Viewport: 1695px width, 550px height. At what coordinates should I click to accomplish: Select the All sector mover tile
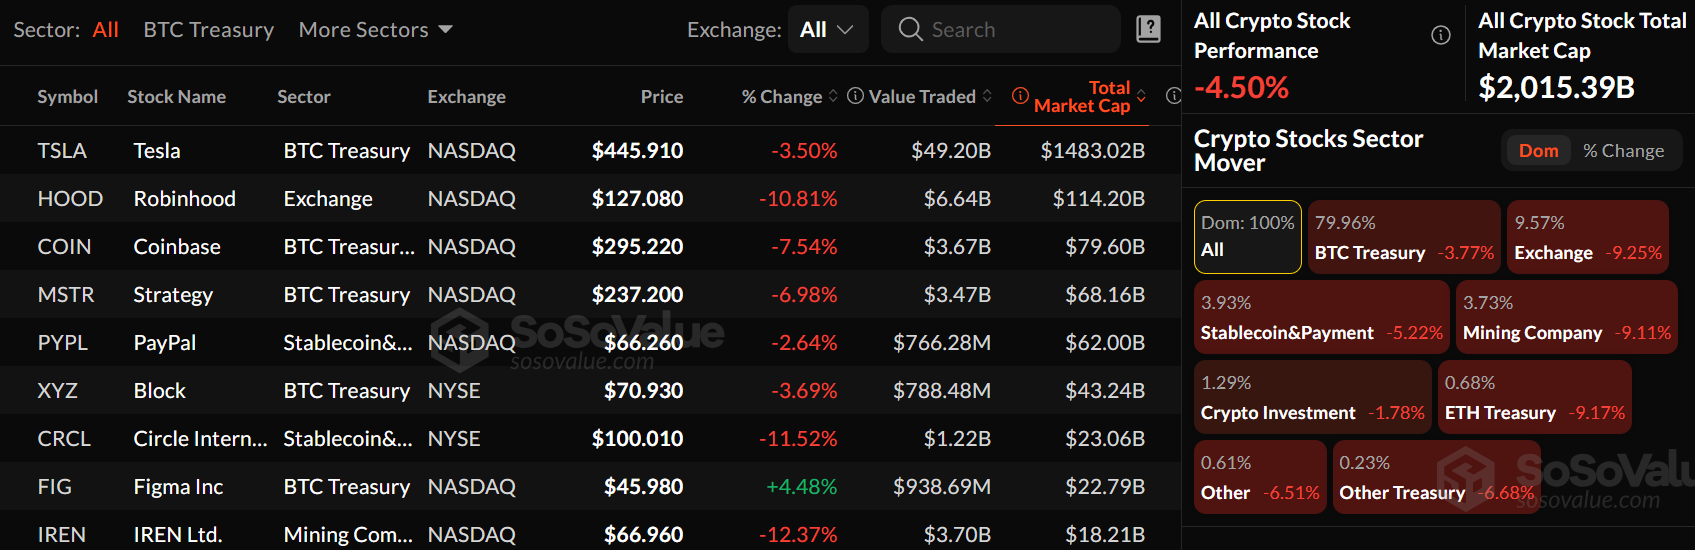(x=1247, y=237)
